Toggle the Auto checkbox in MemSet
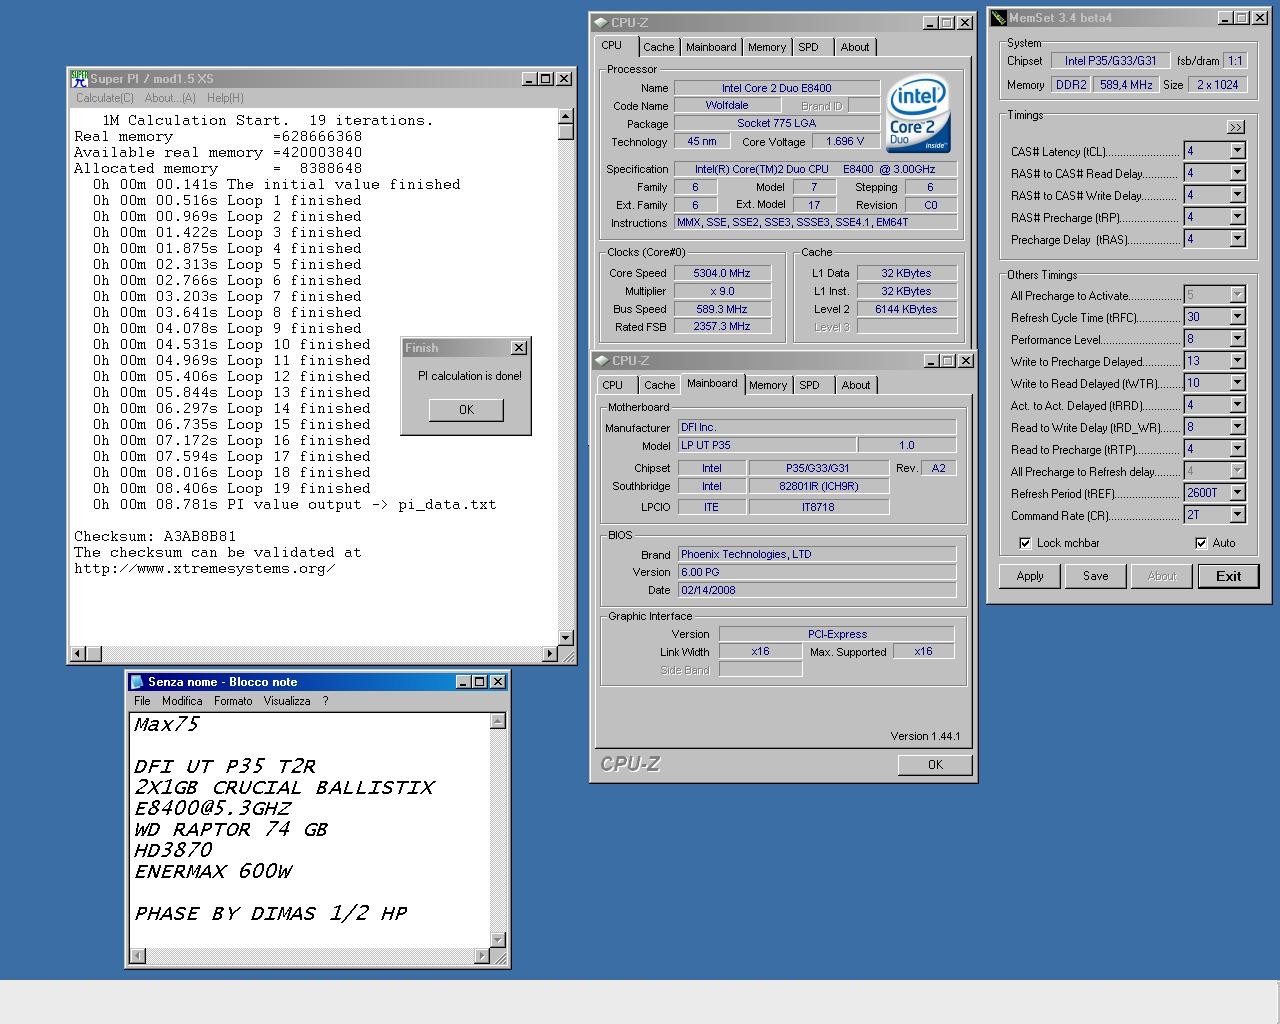The height and width of the screenshot is (1024, 1280). [1201, 543]
